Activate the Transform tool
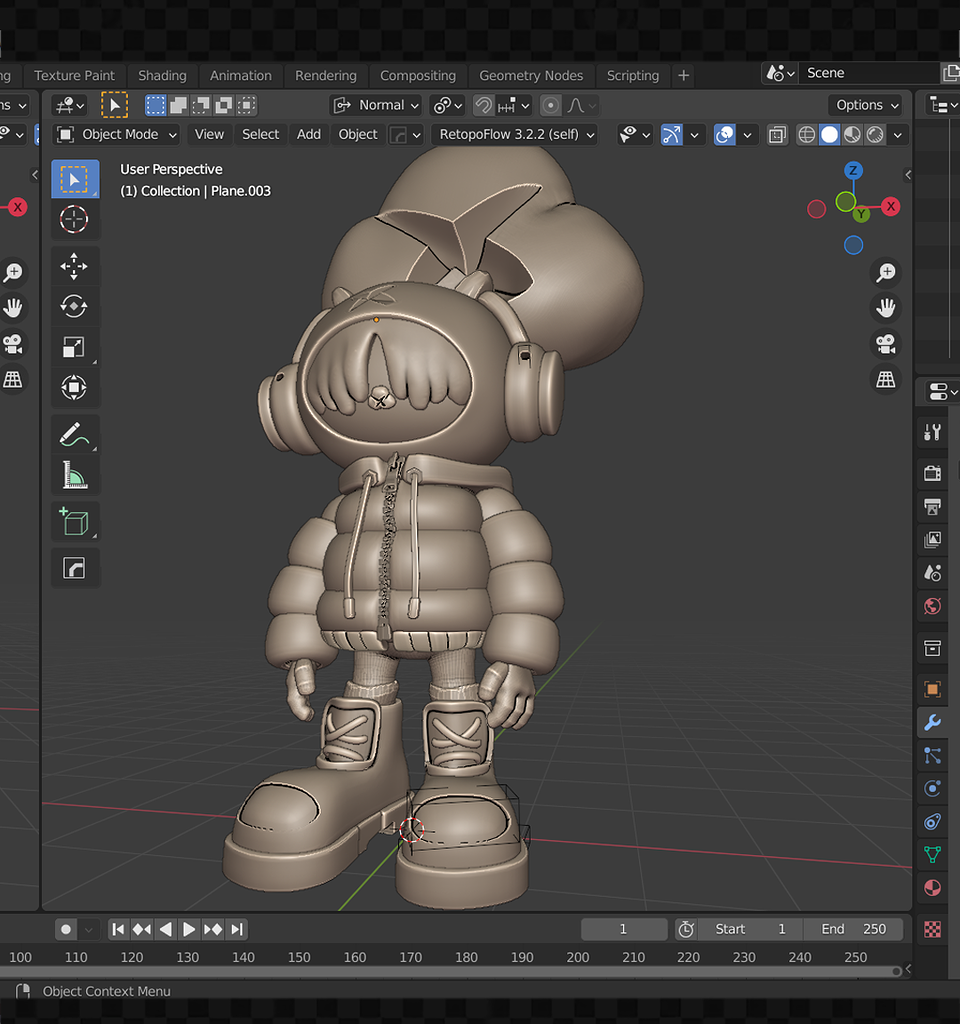This screenshot has width=960, height=1024. 74,387
